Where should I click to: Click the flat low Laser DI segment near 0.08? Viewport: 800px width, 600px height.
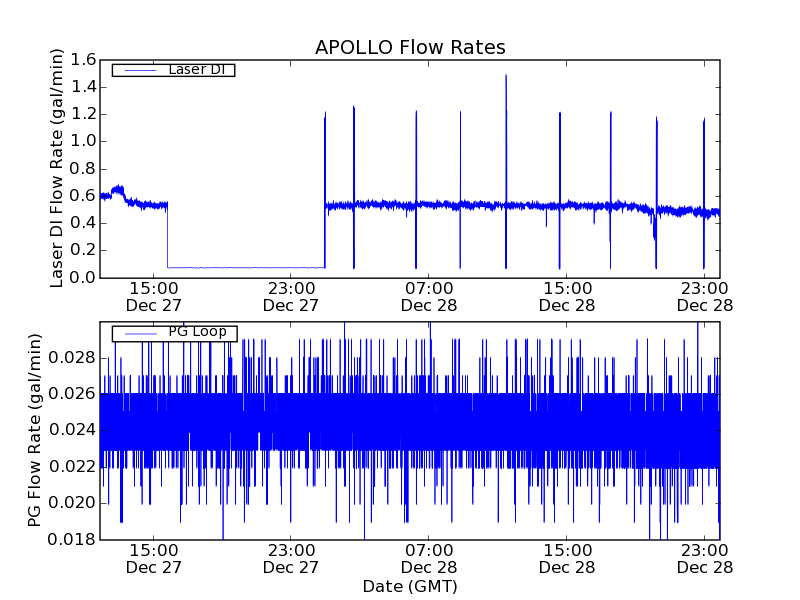(x=246, y=267)
